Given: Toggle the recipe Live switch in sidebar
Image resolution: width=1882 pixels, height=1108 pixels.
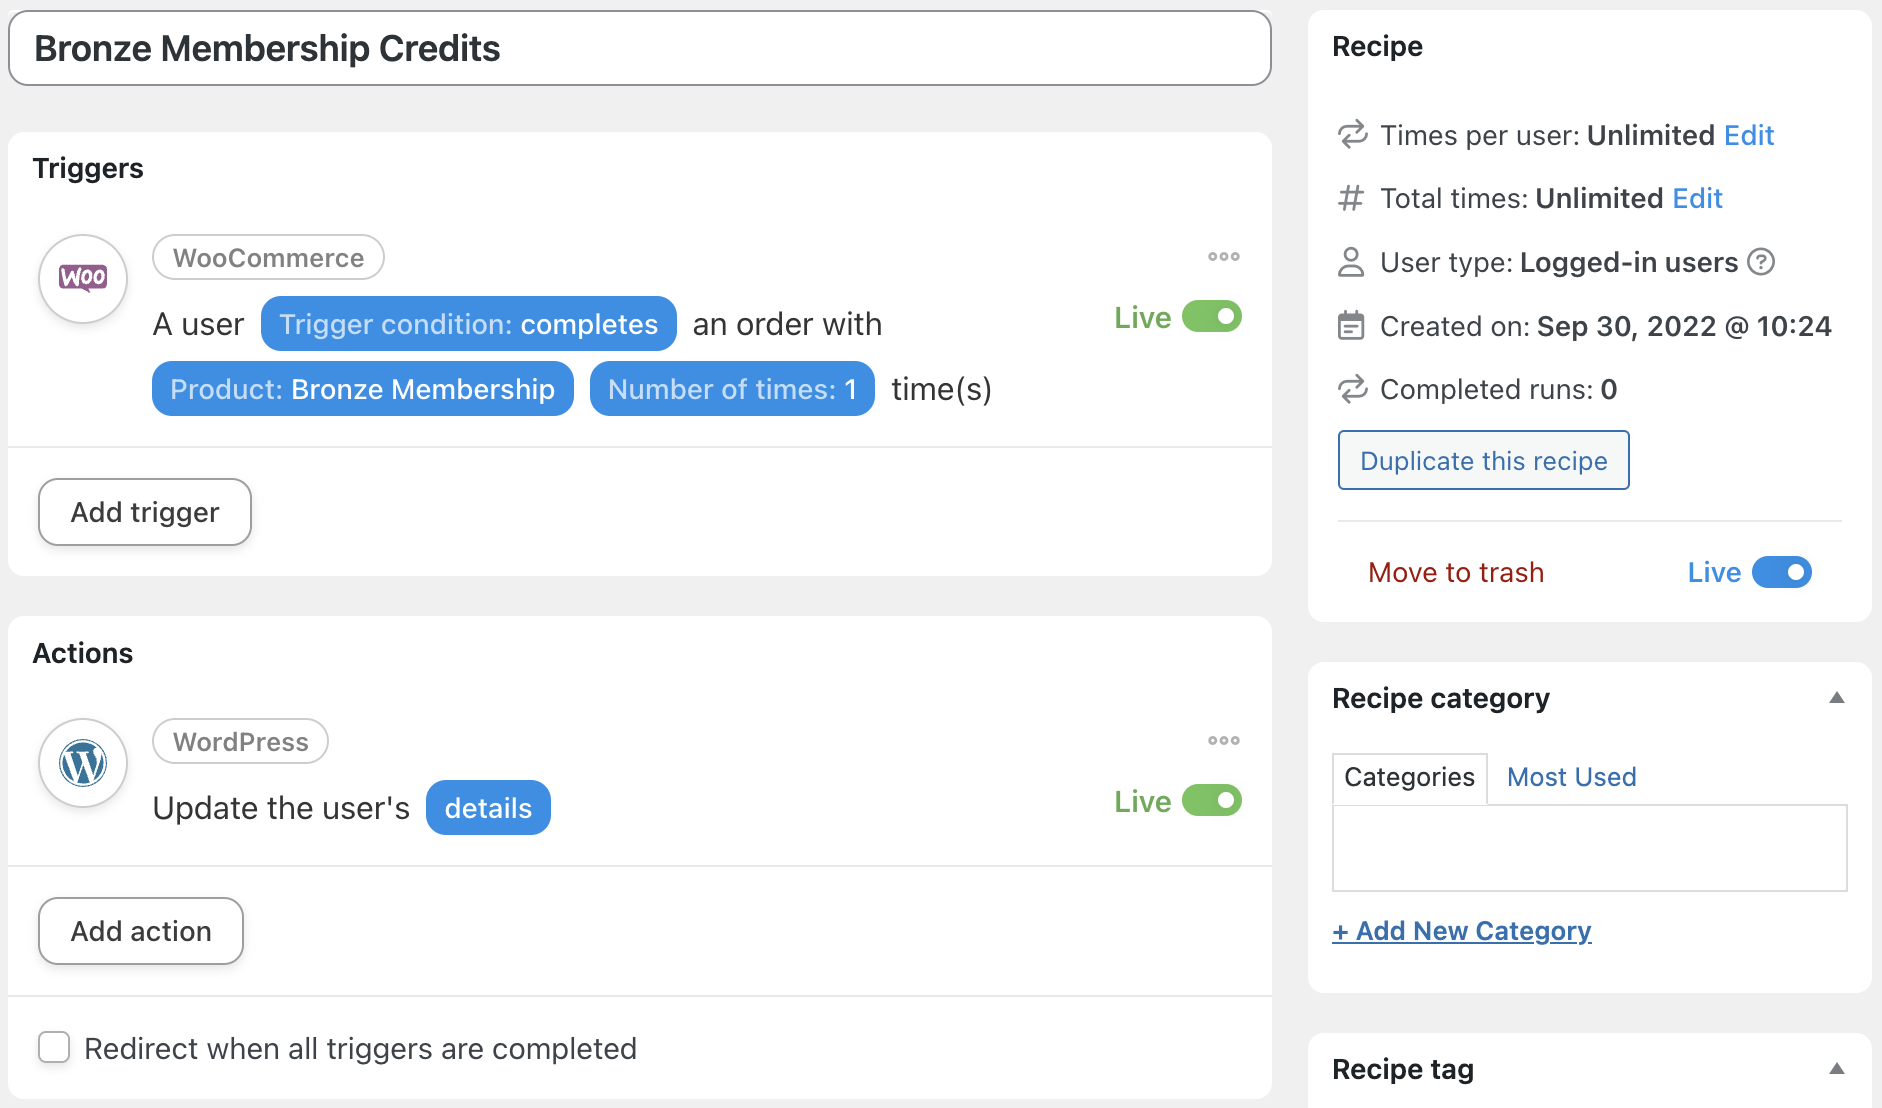Looking at the screenshot, I should click(x=1782, y=572).
